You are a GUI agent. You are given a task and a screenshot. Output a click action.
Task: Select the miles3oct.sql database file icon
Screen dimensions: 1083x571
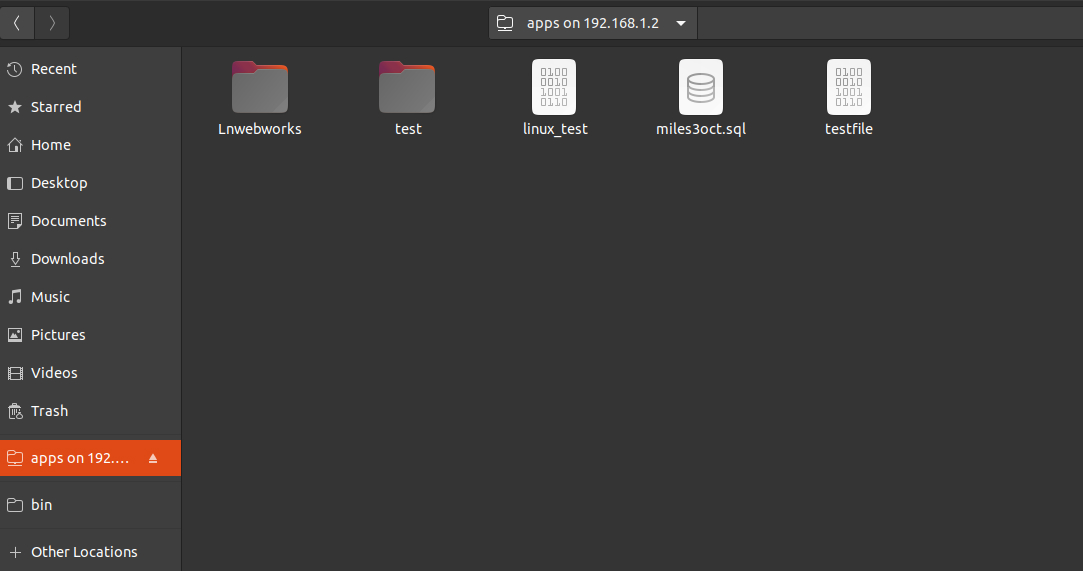click(700, 87)
